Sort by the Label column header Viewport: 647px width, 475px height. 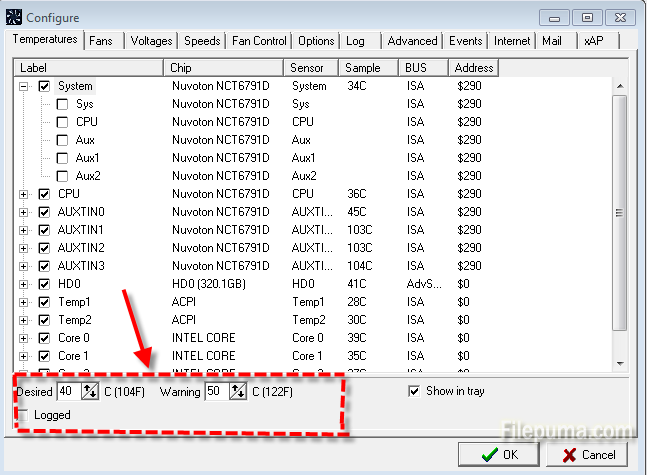coord(89,68)
